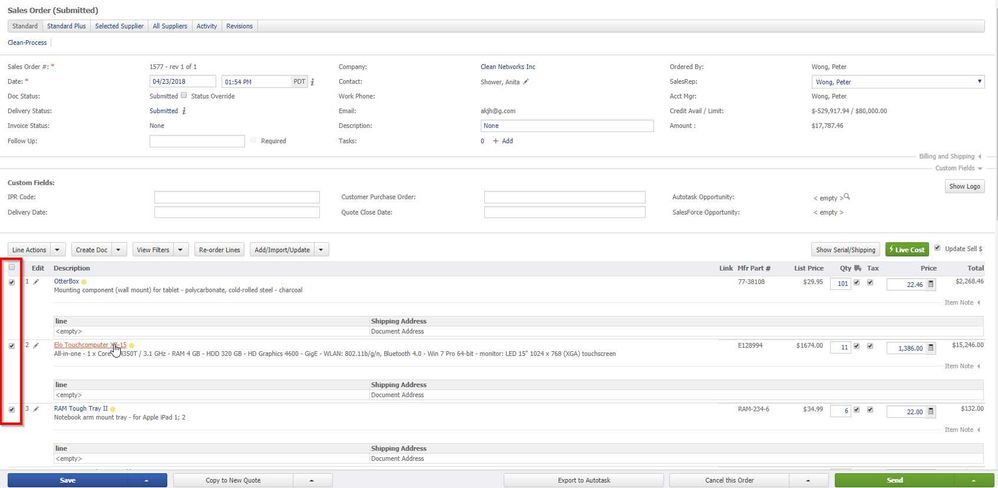
Task: Click the Export to Autotask button
Action: (584, 480)
